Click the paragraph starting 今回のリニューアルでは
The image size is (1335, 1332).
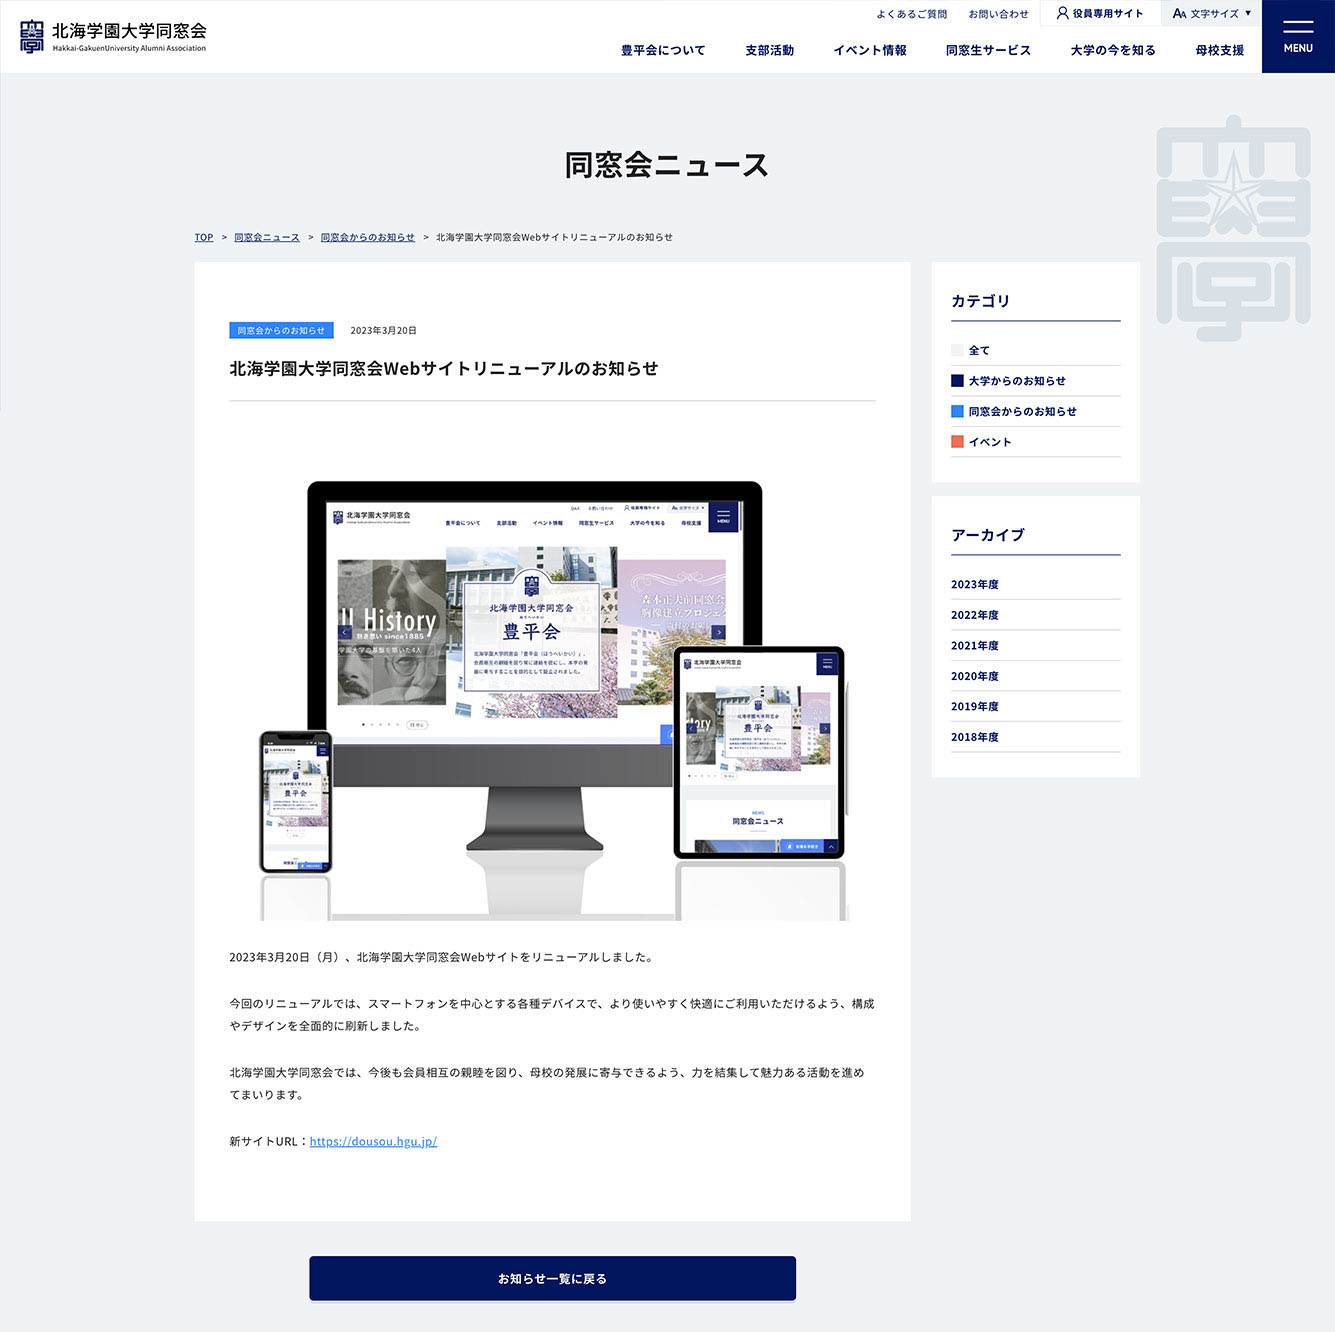tap(552, 1015)
